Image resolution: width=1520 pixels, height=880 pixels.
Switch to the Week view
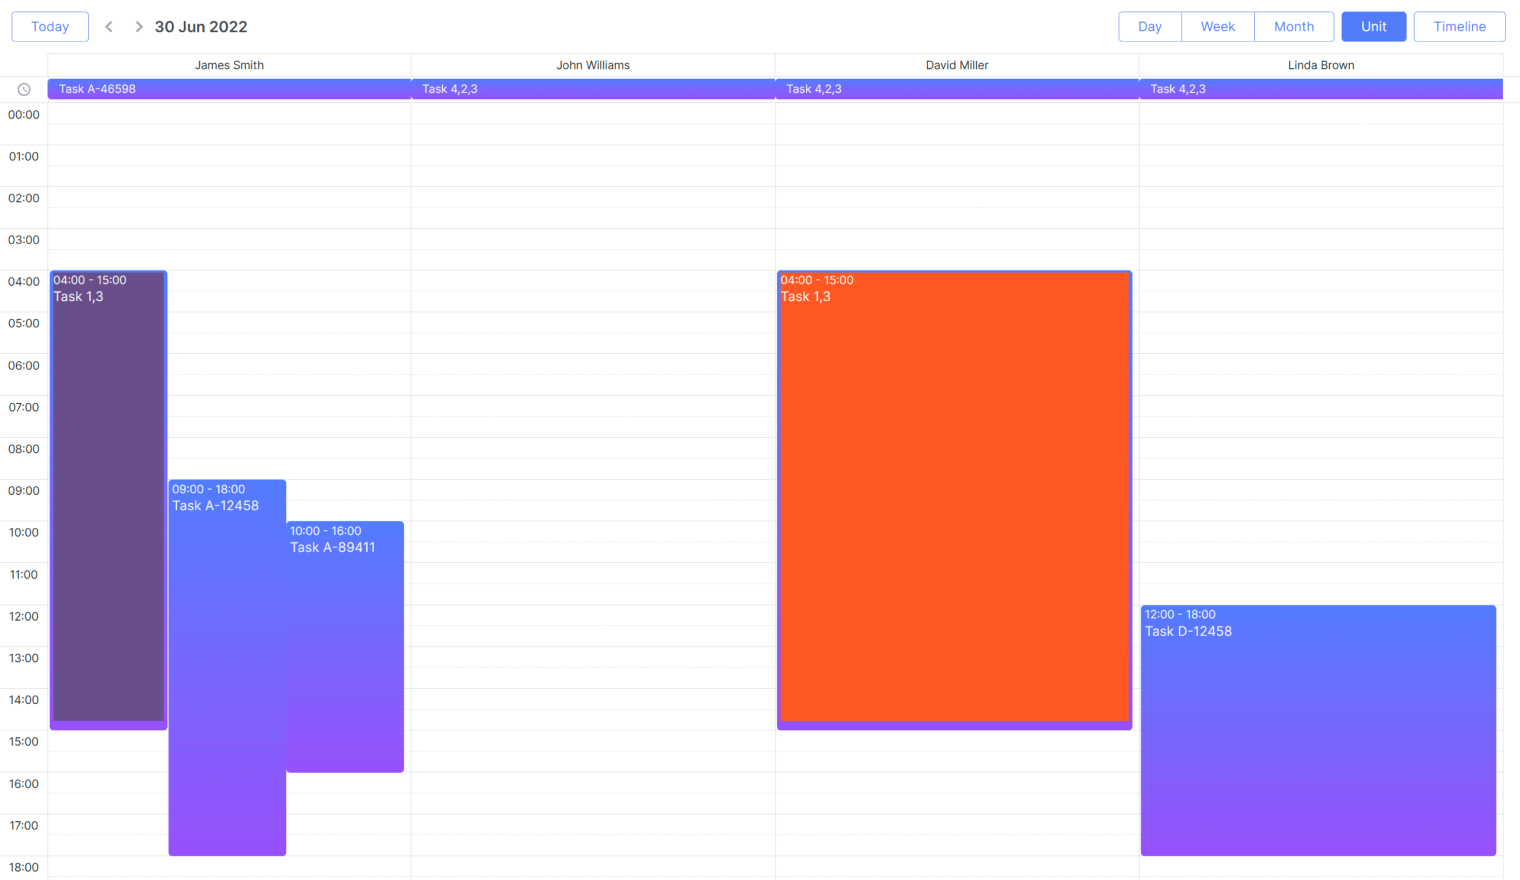[1217, 26]
